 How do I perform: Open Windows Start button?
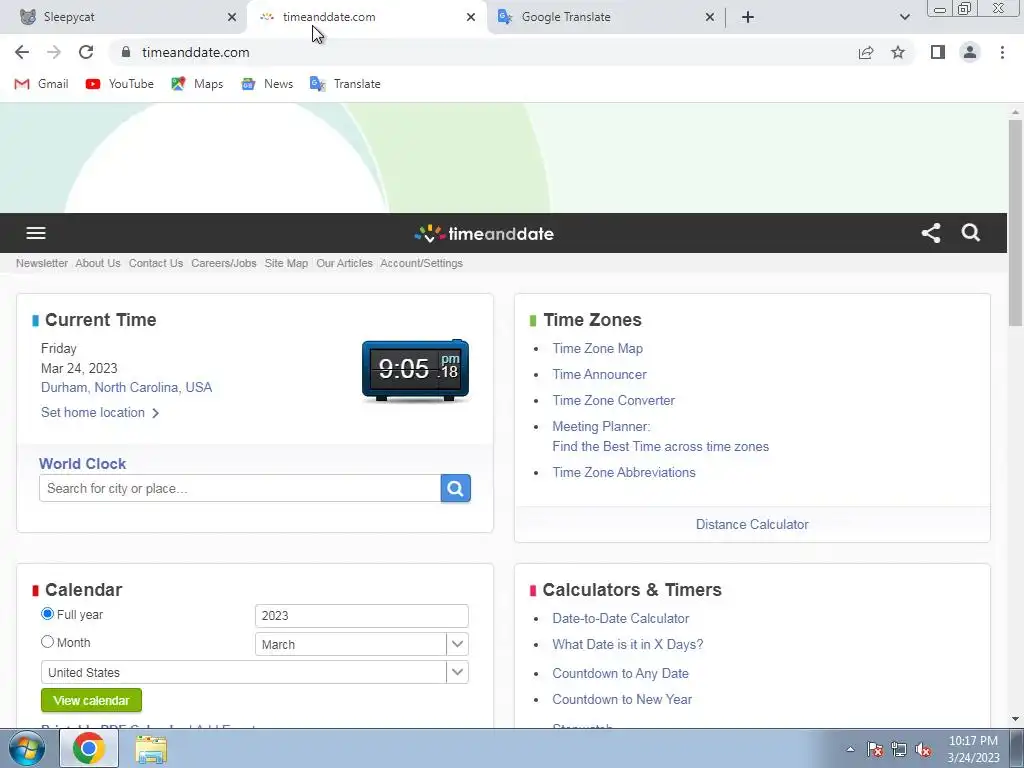tap(27, 748)
